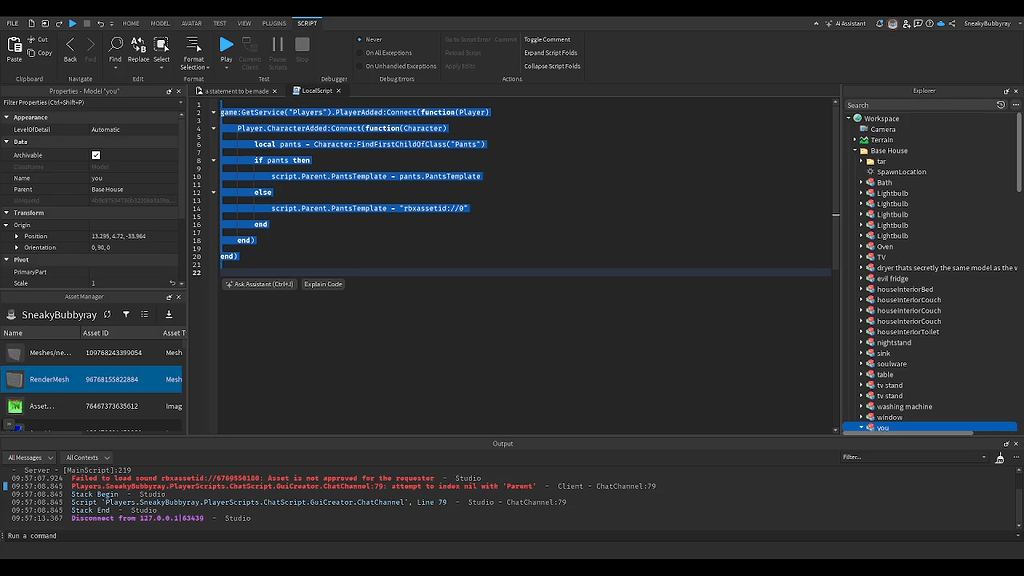Click the Asset Manager bulk import icon
This screenshot has width=1024, height=576.
[168, 315]
